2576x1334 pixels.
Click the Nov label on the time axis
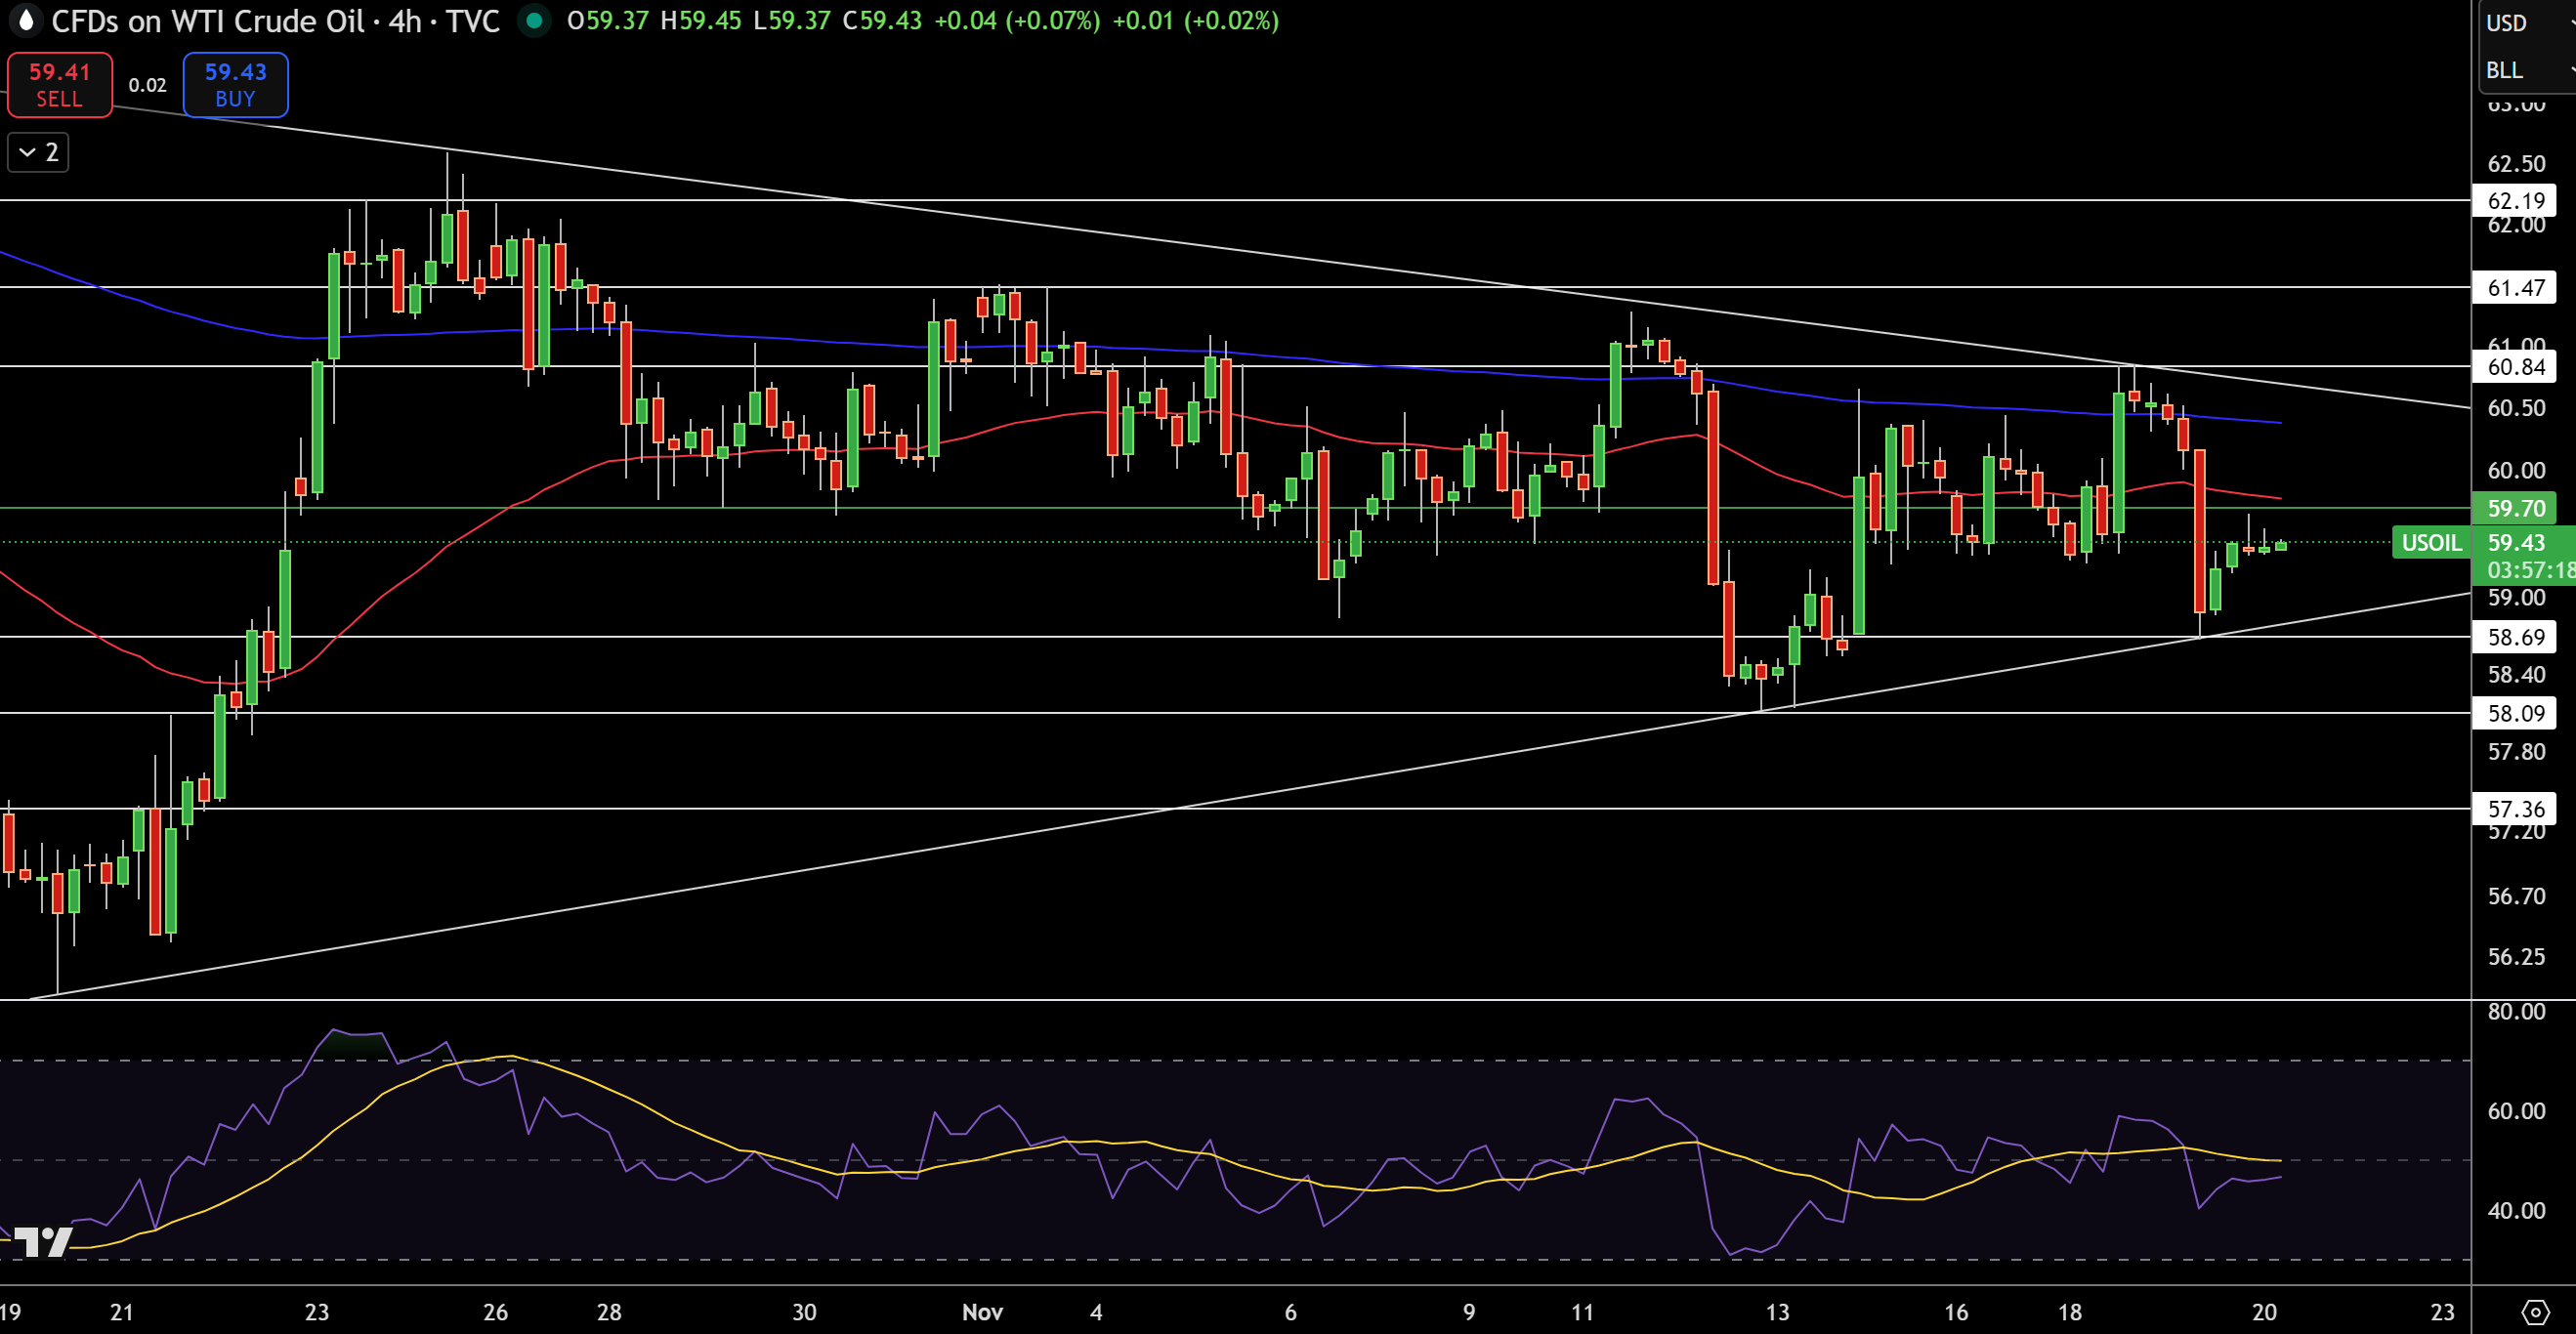[983, 1313]
